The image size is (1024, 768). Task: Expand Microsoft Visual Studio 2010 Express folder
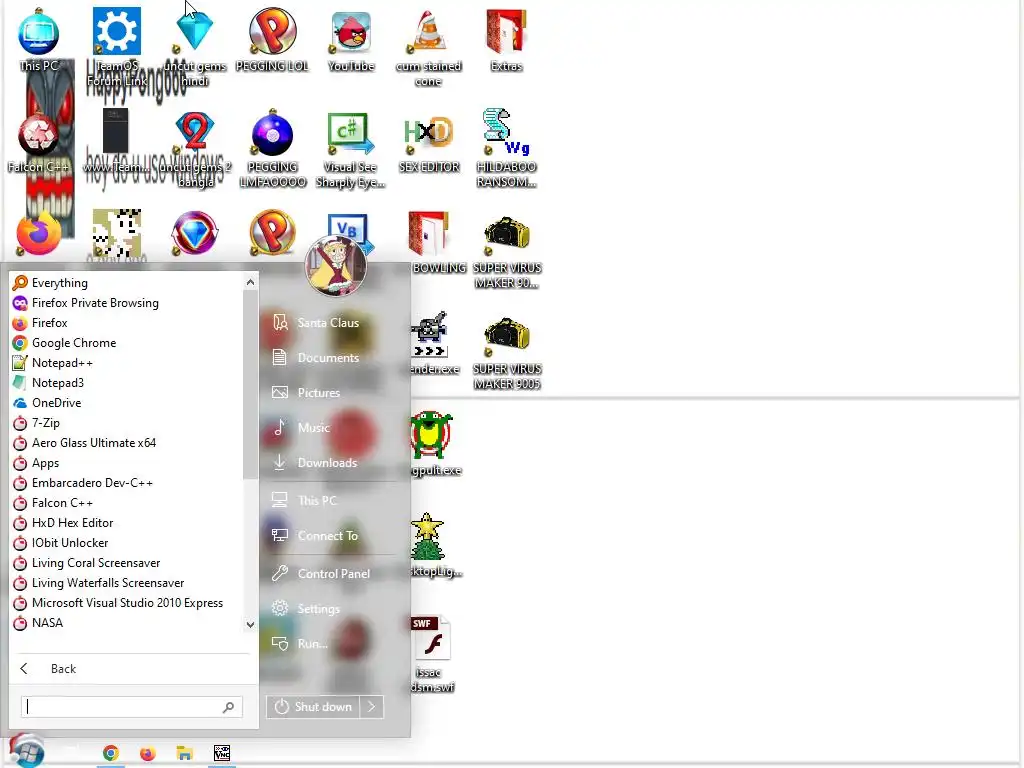[x=127, y=603]
